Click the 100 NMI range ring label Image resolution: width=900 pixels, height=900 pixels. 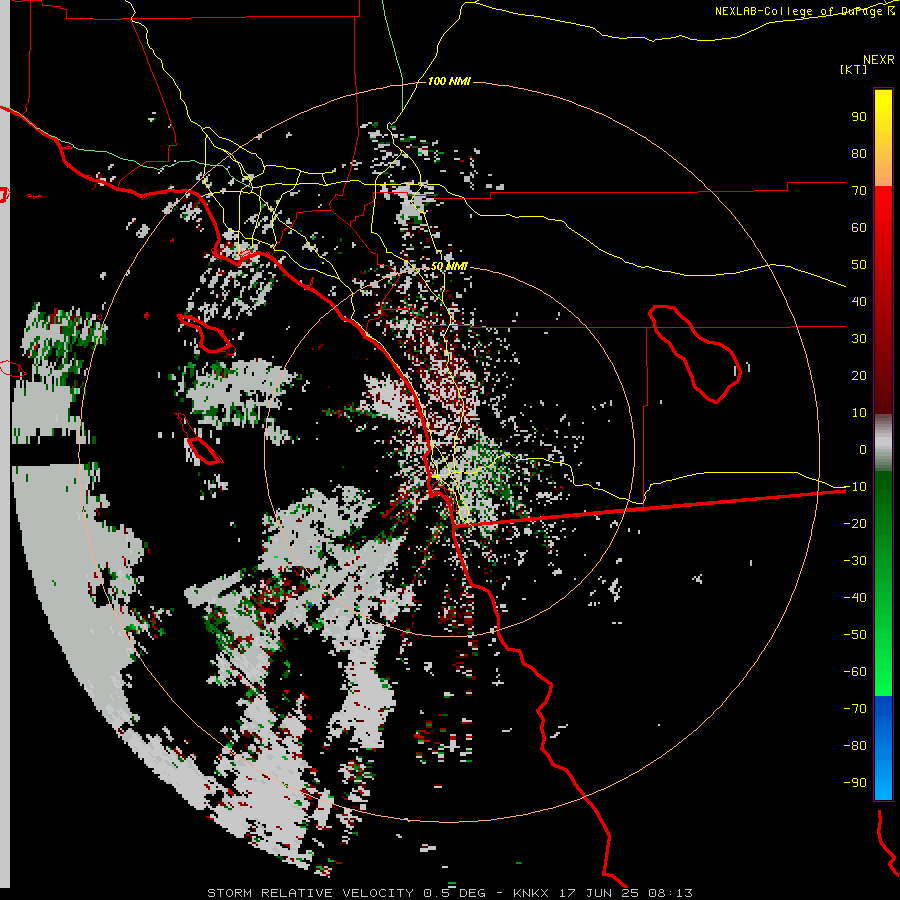click(449, 81)
